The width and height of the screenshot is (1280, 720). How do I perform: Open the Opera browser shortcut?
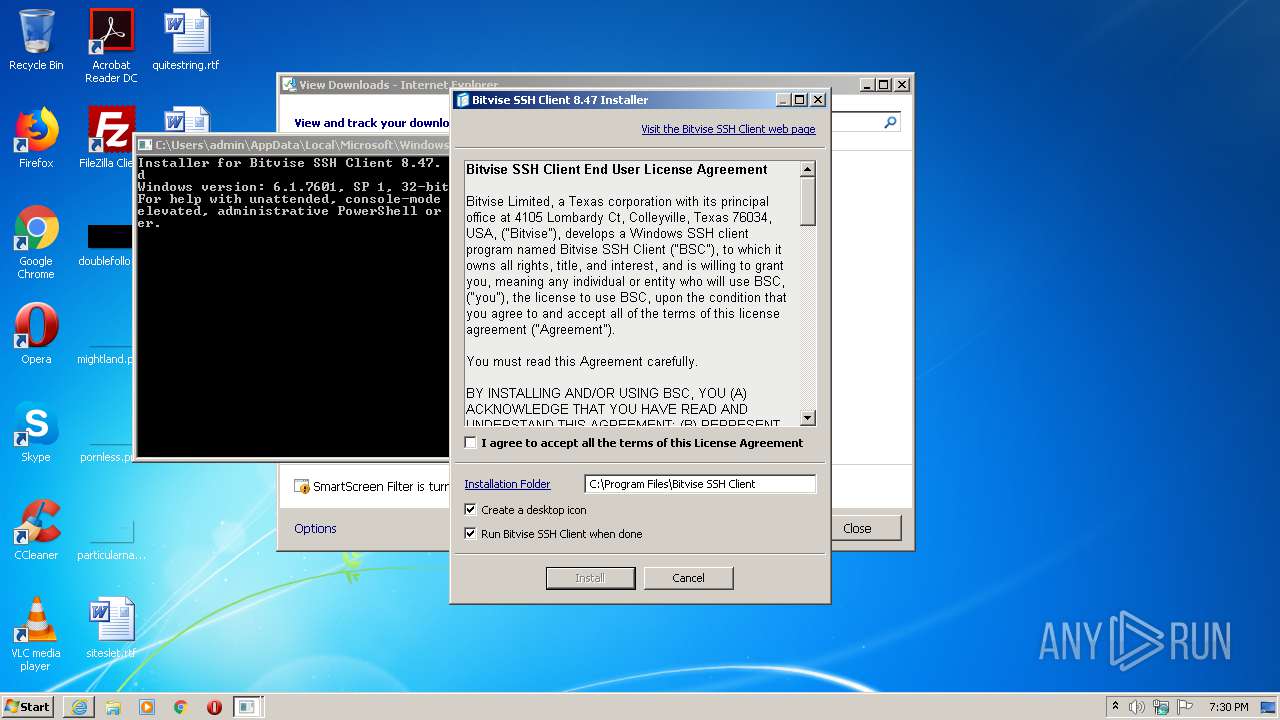click(36, 334)
